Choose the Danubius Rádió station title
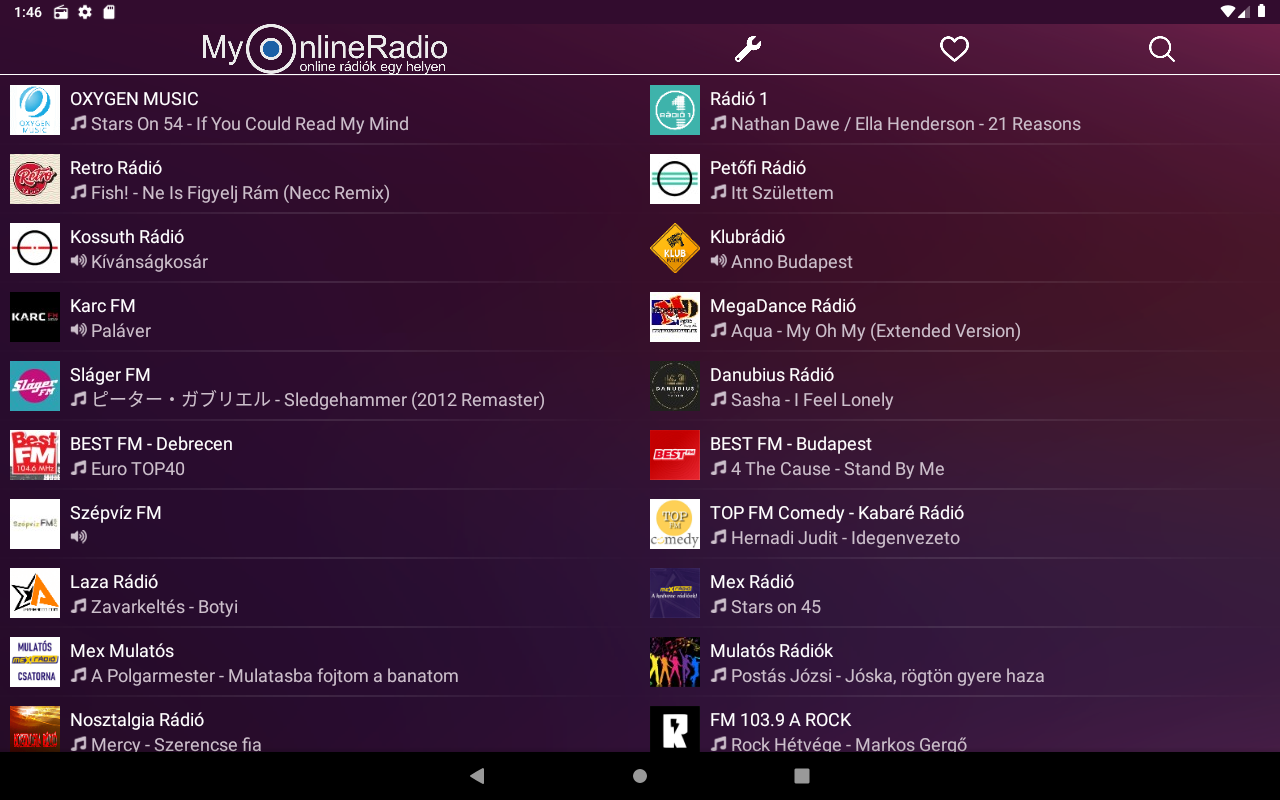Viewport: 1280px width, 800px height. (x=772, y=375)
